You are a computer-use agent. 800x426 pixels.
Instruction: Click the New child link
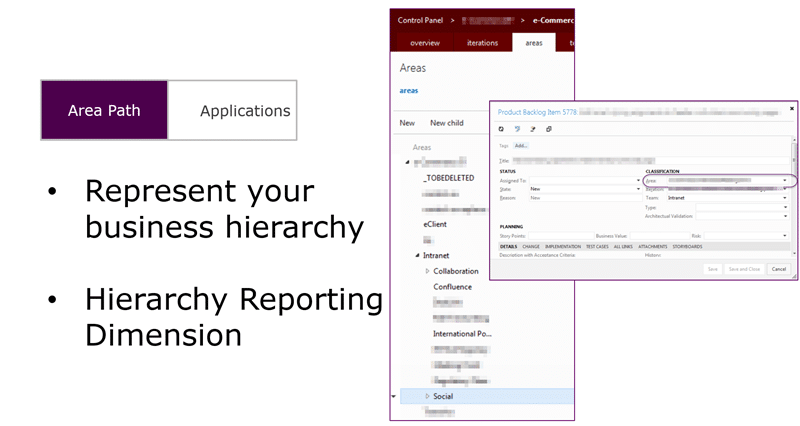(446, 123)
